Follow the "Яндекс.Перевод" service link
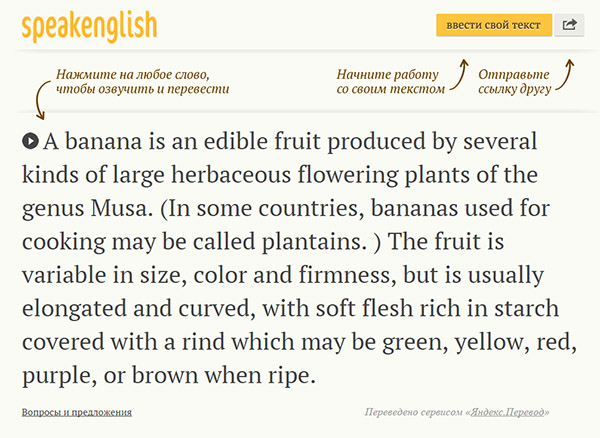This screenshot has height=438, width=600. pyautogui.click(x=508, y=412)
